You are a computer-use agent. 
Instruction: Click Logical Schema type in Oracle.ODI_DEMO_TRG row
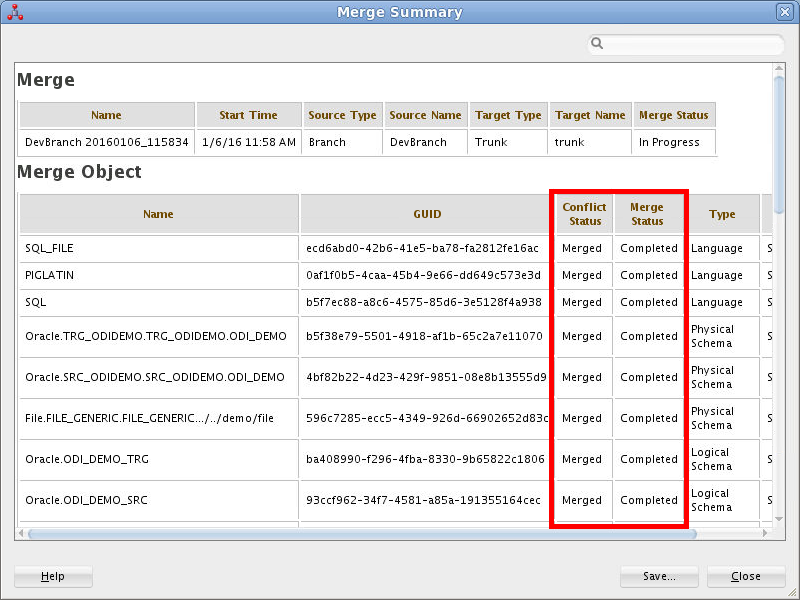[722, 459]
